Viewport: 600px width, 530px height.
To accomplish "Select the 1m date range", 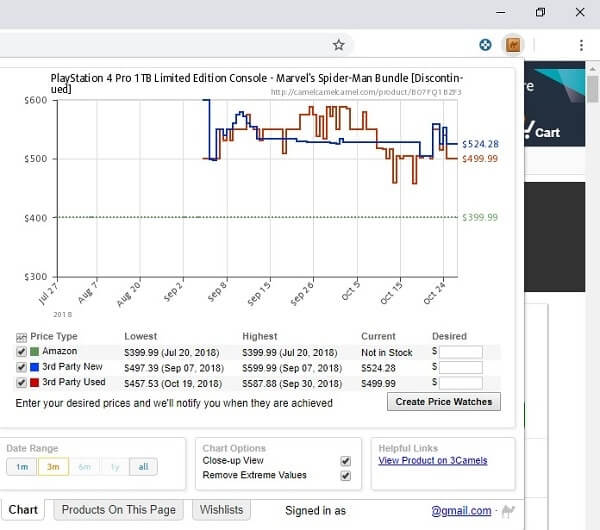I will pyautogui.click(x=22, y=467).
